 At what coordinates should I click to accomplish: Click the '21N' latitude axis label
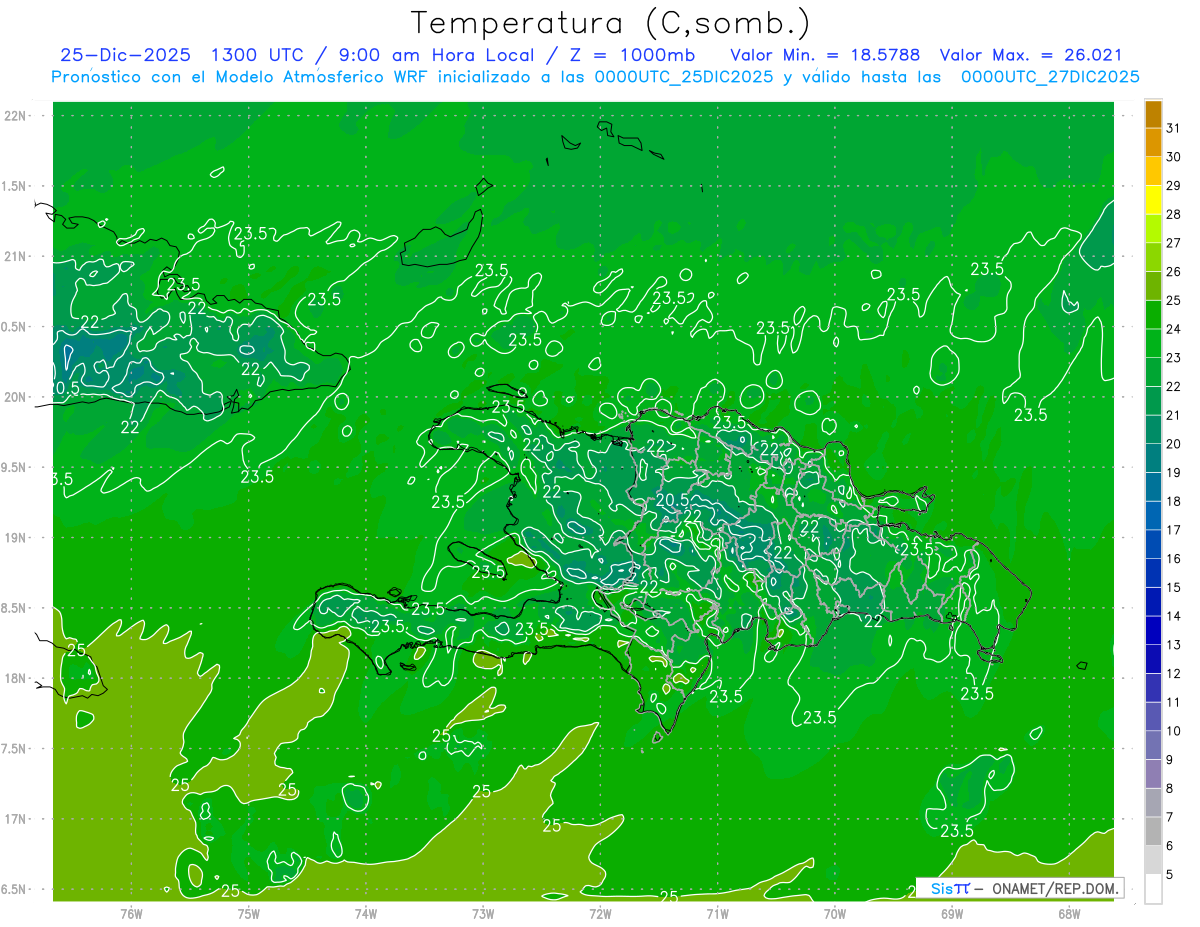[x=15, y=256]
